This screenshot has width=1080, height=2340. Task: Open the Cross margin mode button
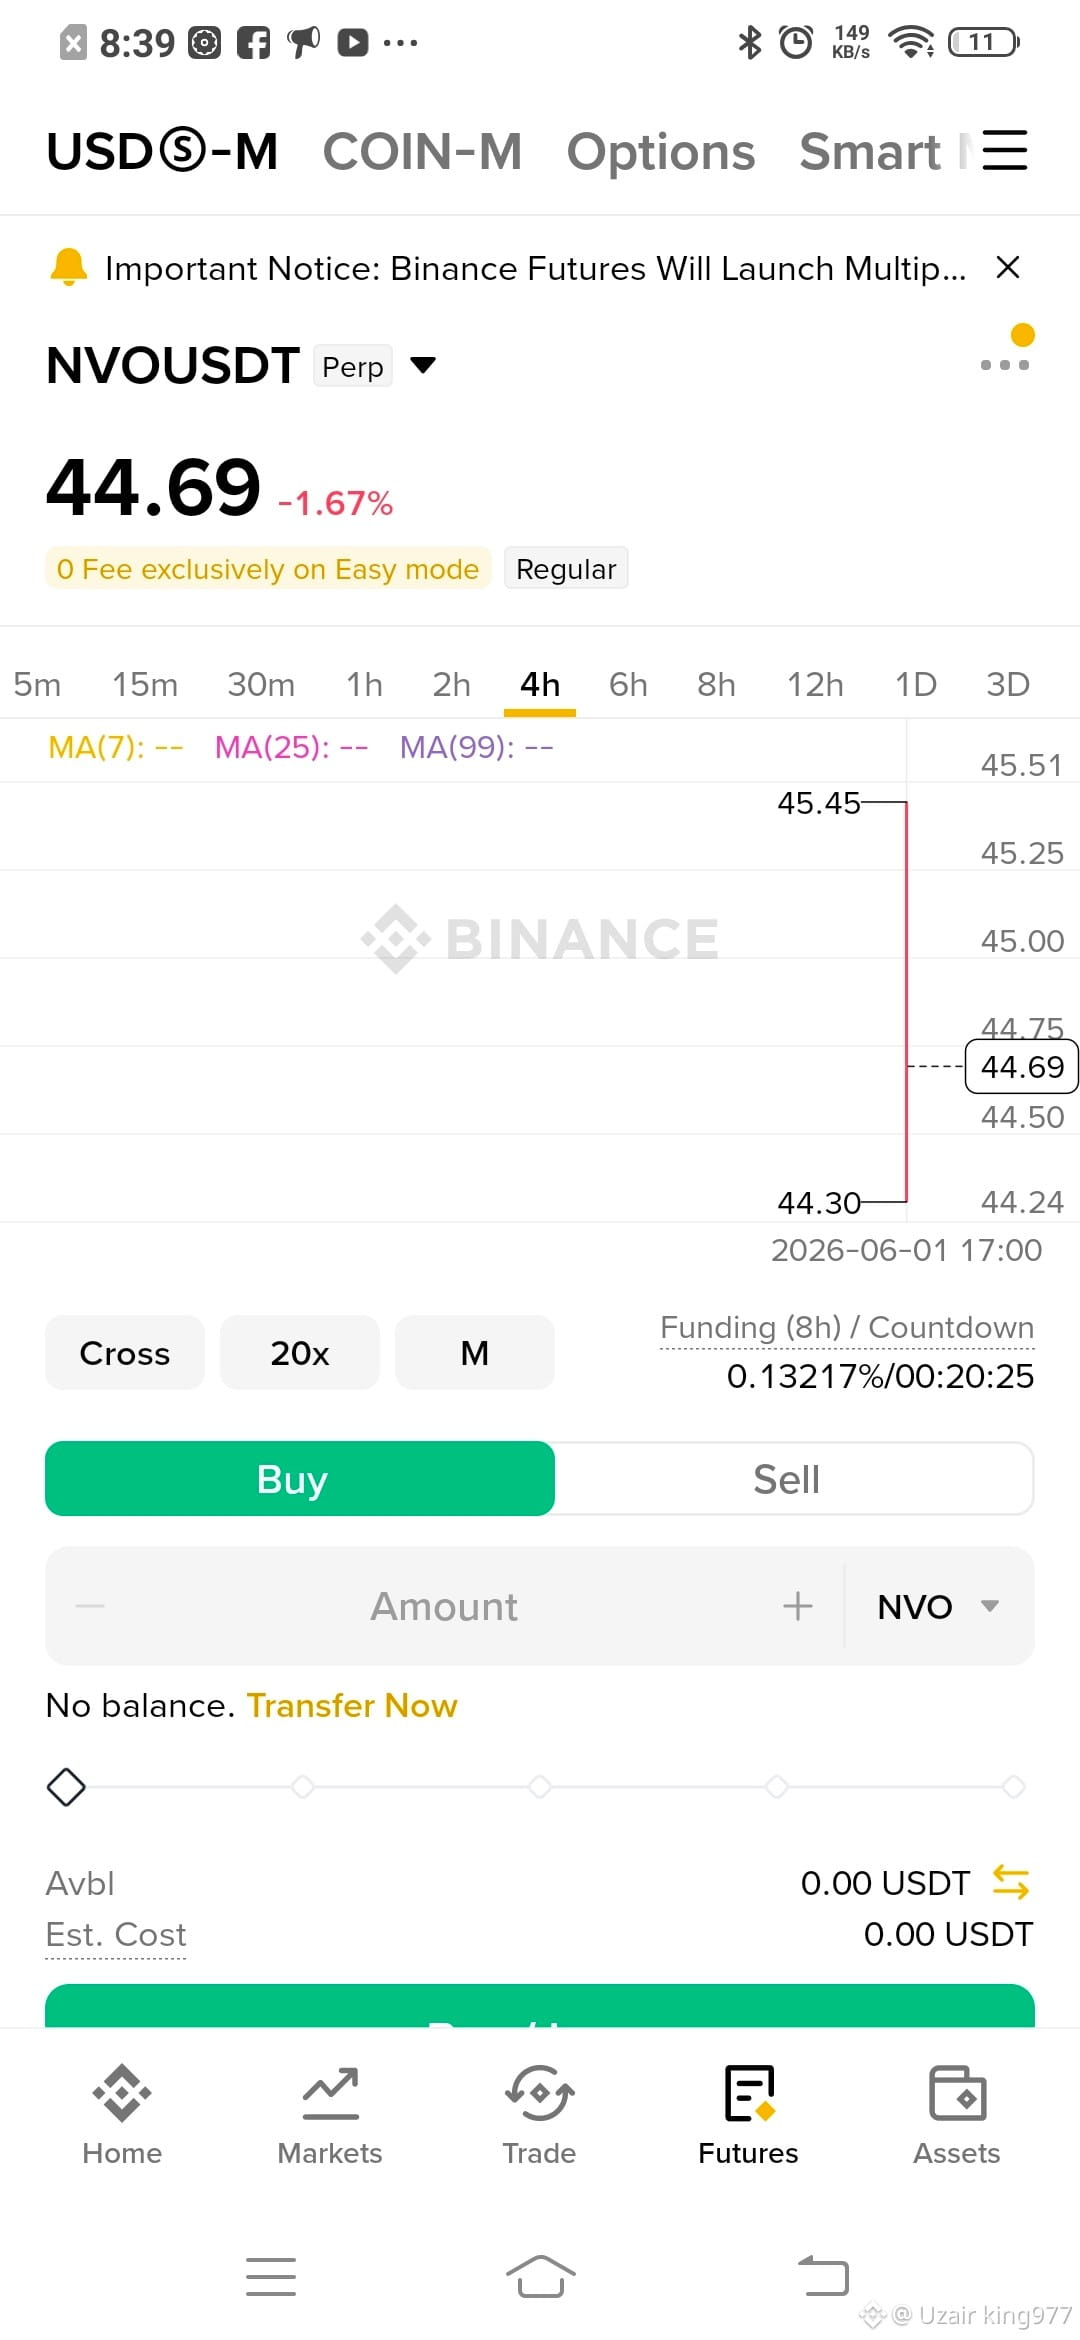(x=125, y=1353)
